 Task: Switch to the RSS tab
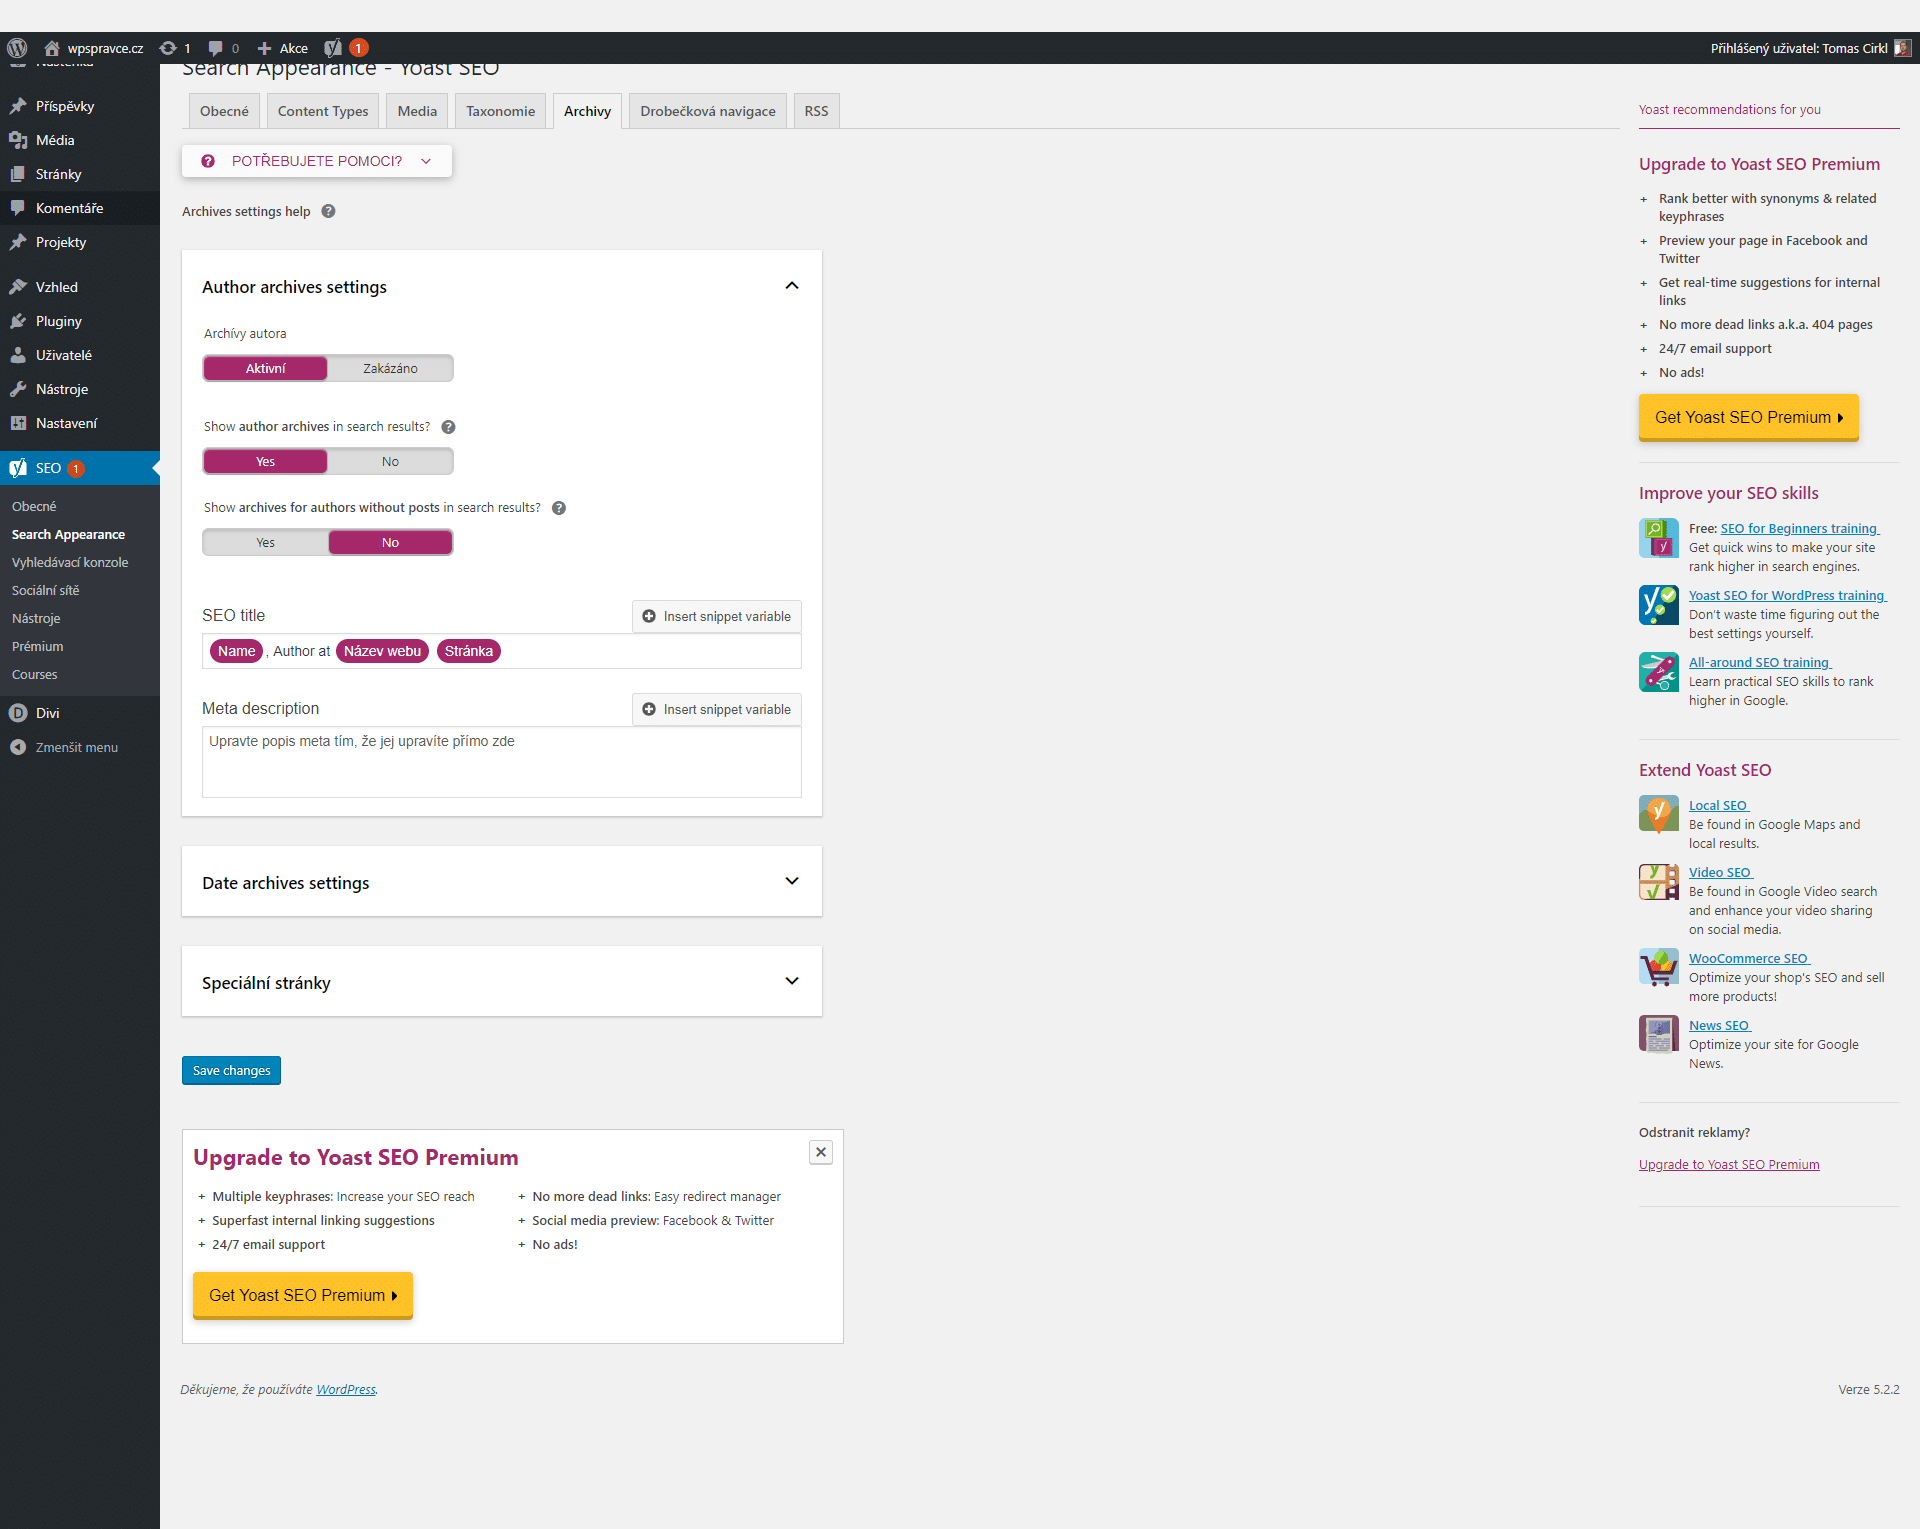click(816, 111)
